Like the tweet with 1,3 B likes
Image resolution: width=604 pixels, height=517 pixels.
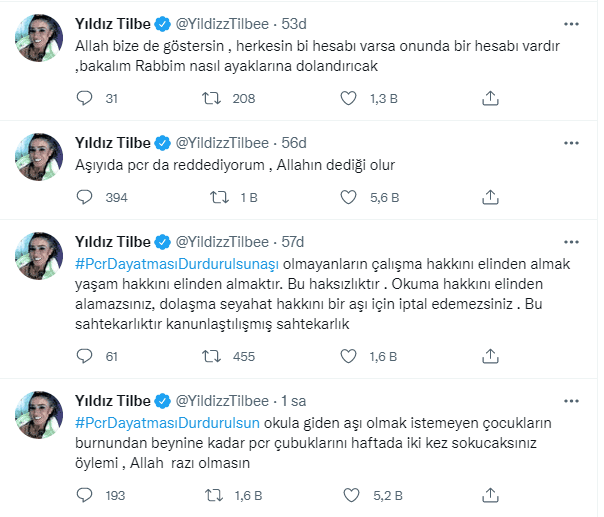pos(349,98)
